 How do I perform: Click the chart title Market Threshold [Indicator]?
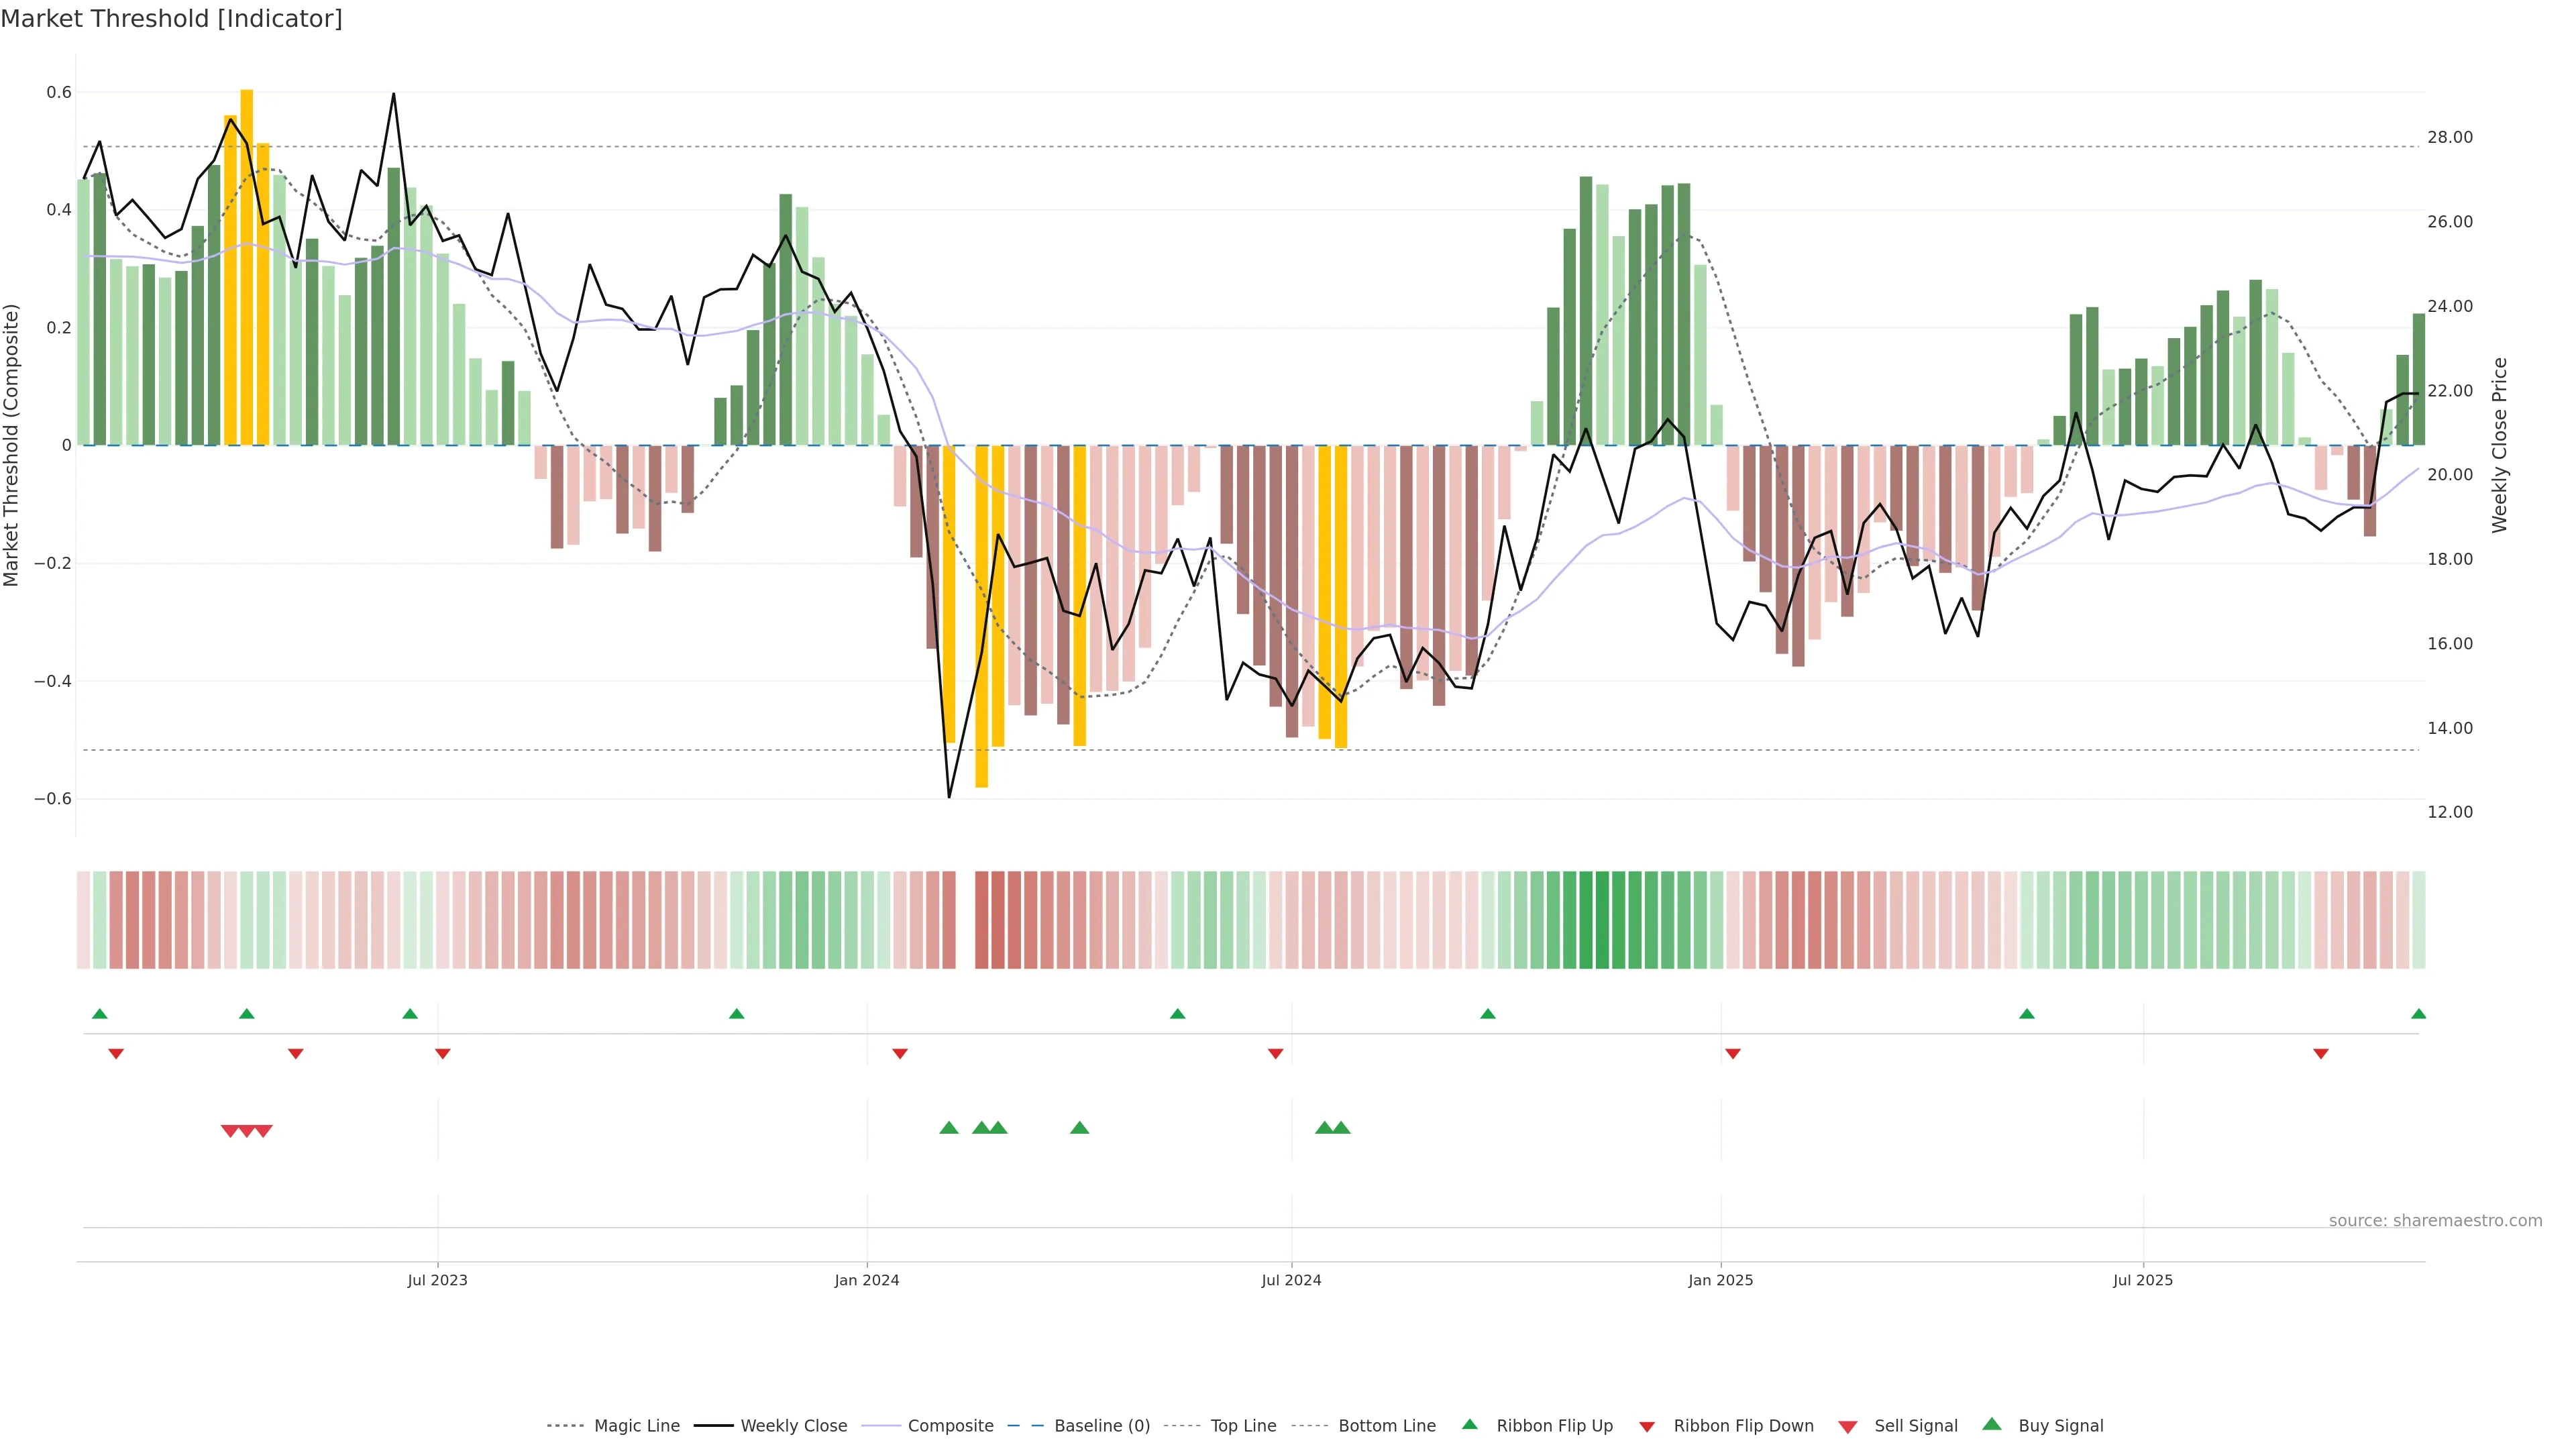tap(171, 19)
